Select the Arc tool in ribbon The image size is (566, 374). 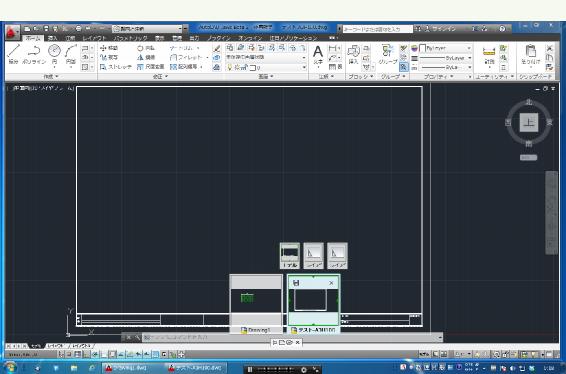point(71,55)
